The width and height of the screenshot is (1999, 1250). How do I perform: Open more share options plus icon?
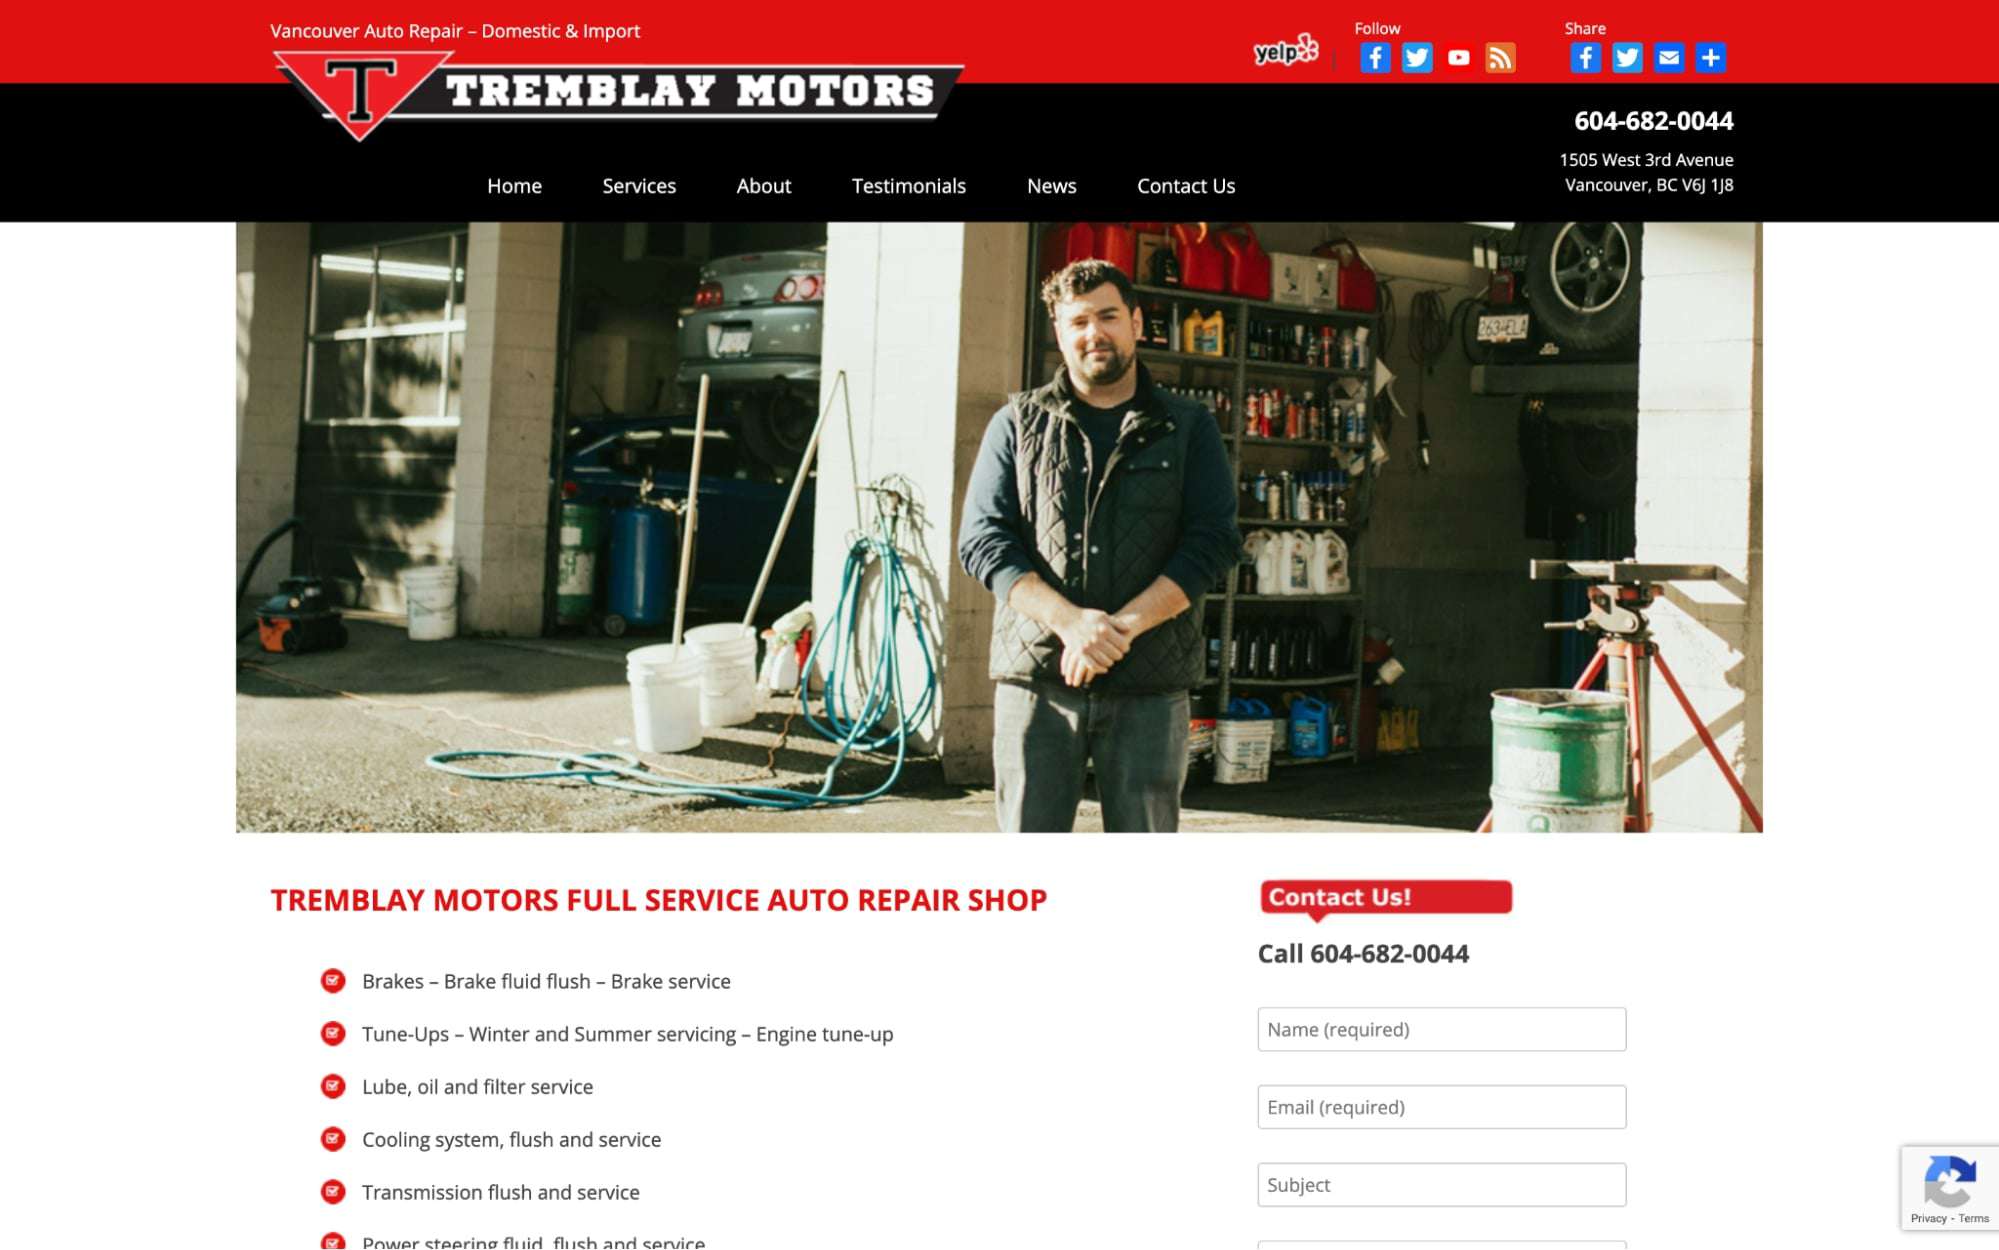(1711, 58)
